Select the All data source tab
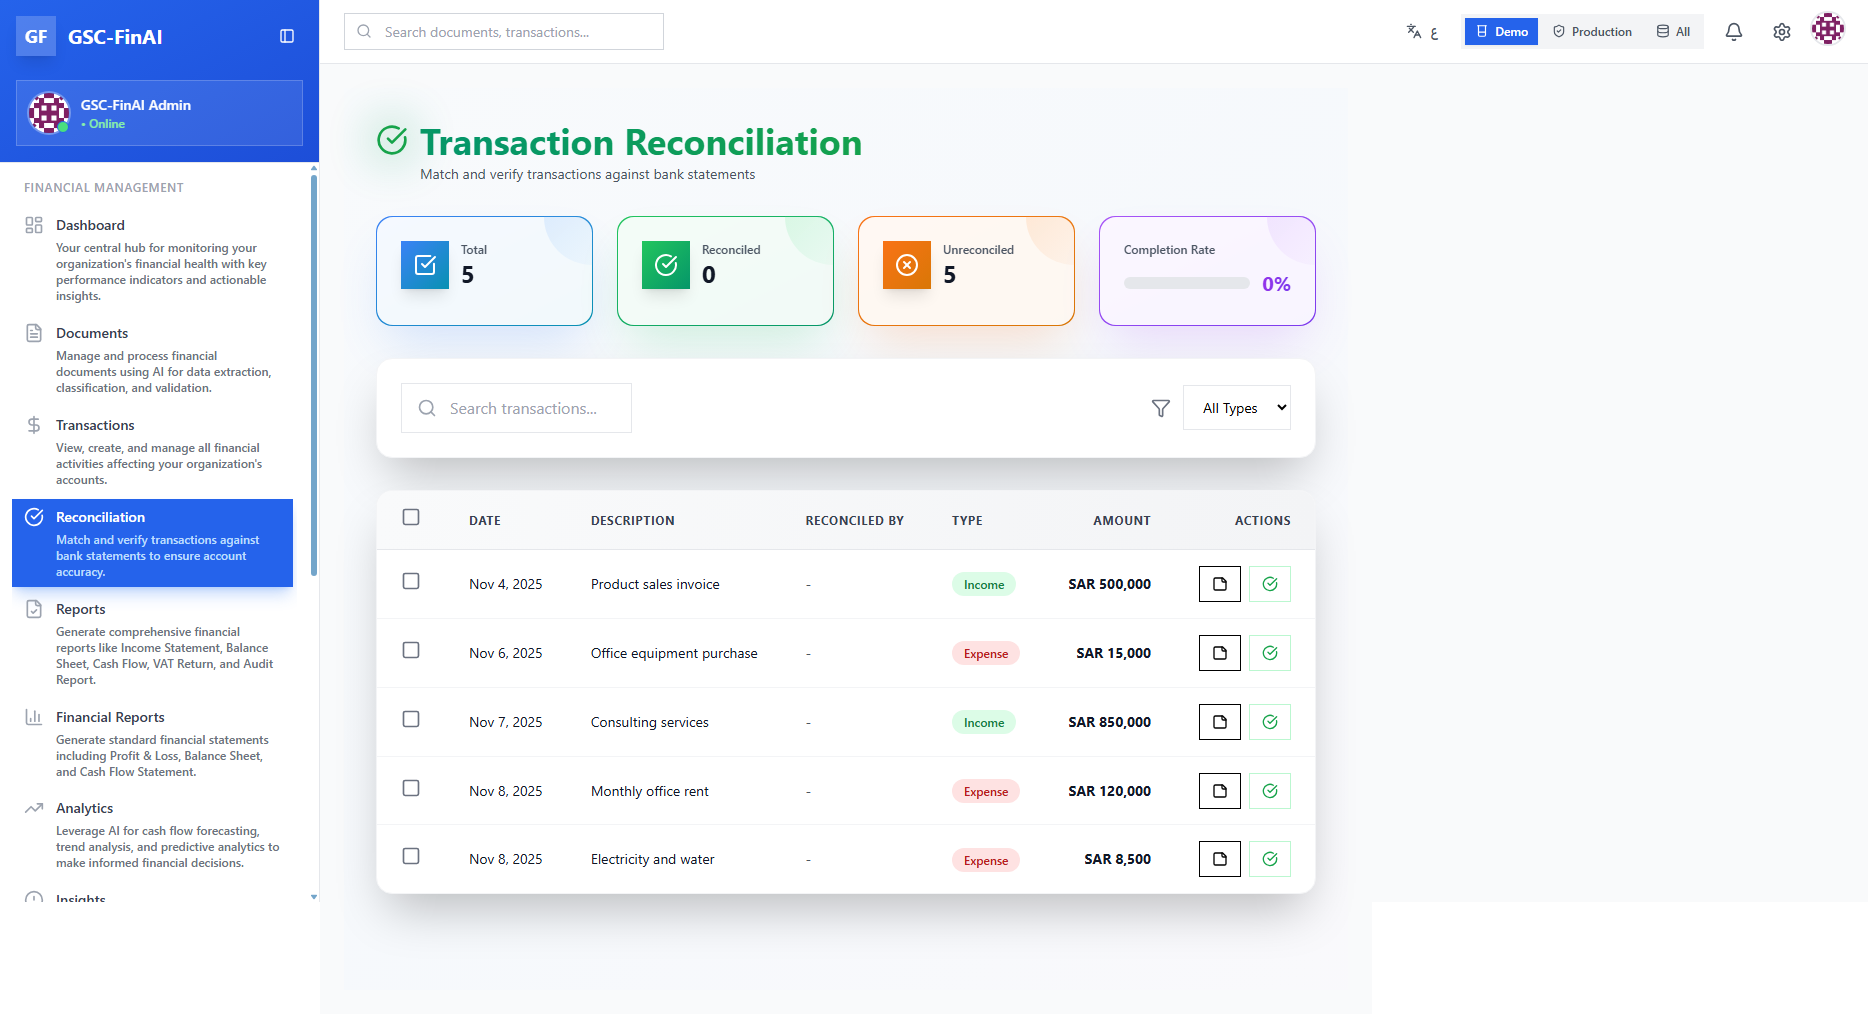Viewport: 1868px width, 1014px height. (1672, 31)
